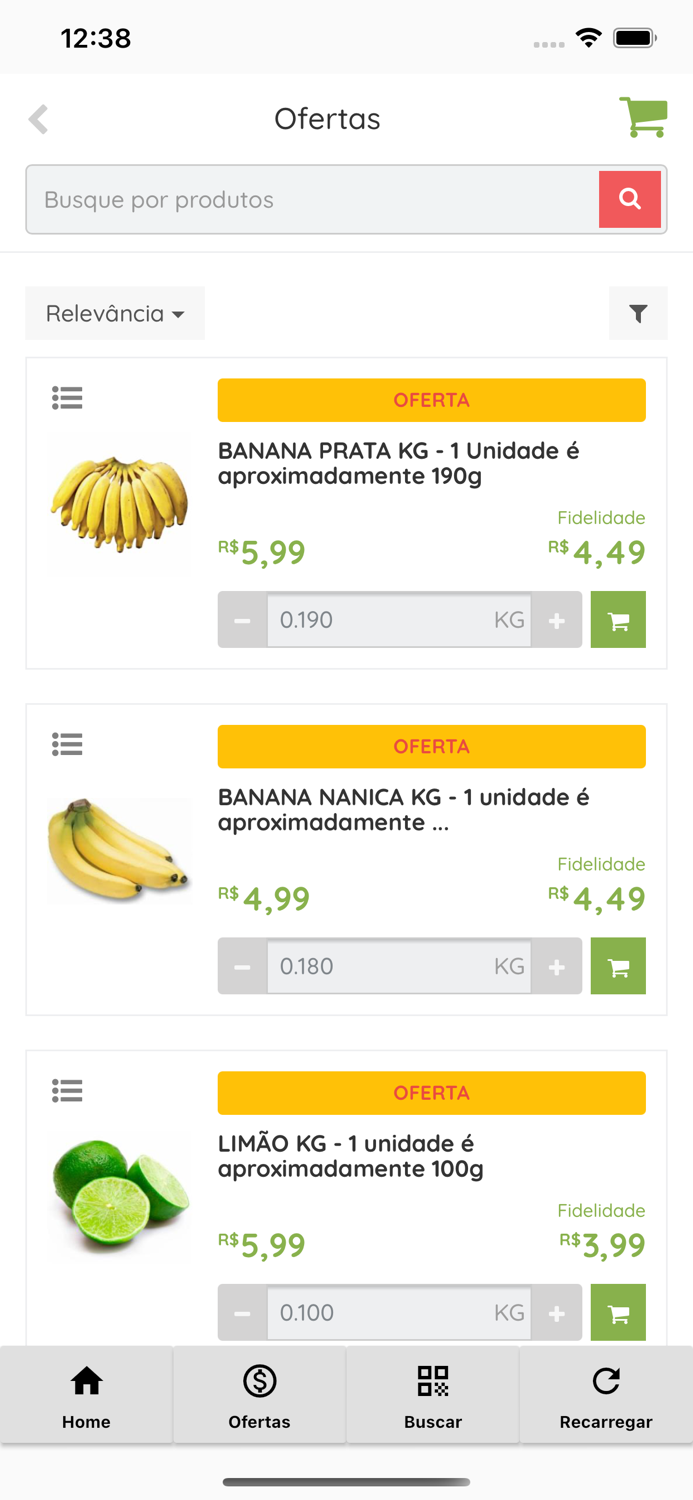Open the filter options icon
693x1500 pixels.
[x=638, y=313]
